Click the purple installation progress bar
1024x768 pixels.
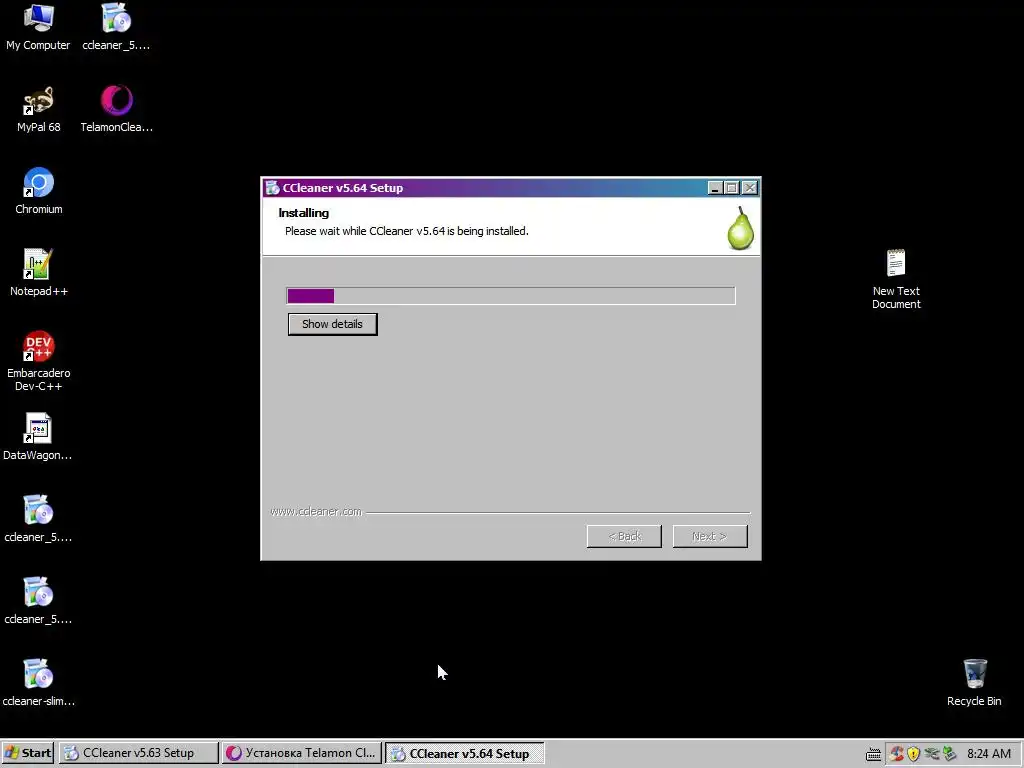click(511, 296)
